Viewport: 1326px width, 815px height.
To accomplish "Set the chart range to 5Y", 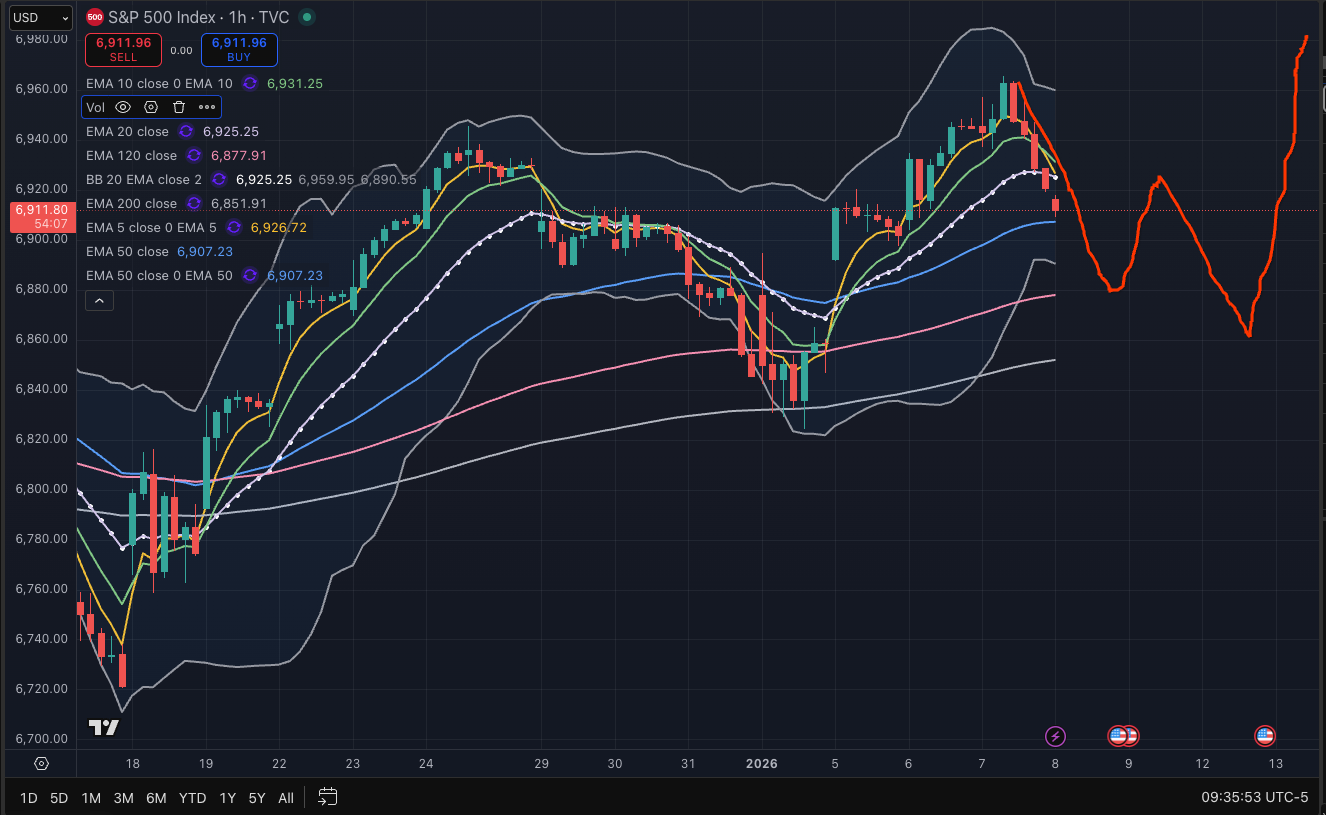I will [x=257, y=797].
